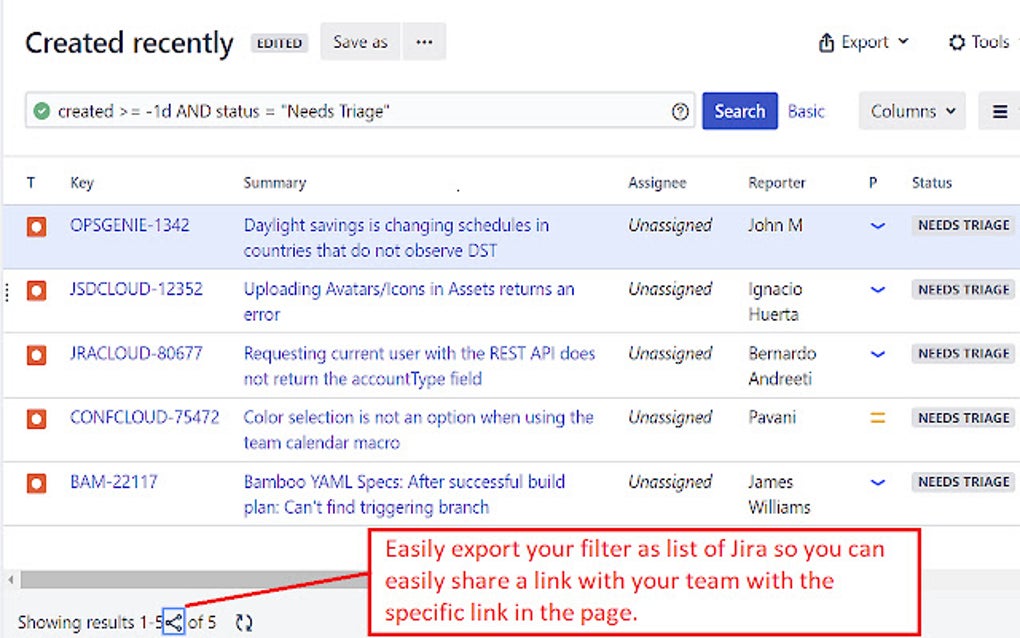Click the green valid-query checkmark in search bar

pos(40,111)
